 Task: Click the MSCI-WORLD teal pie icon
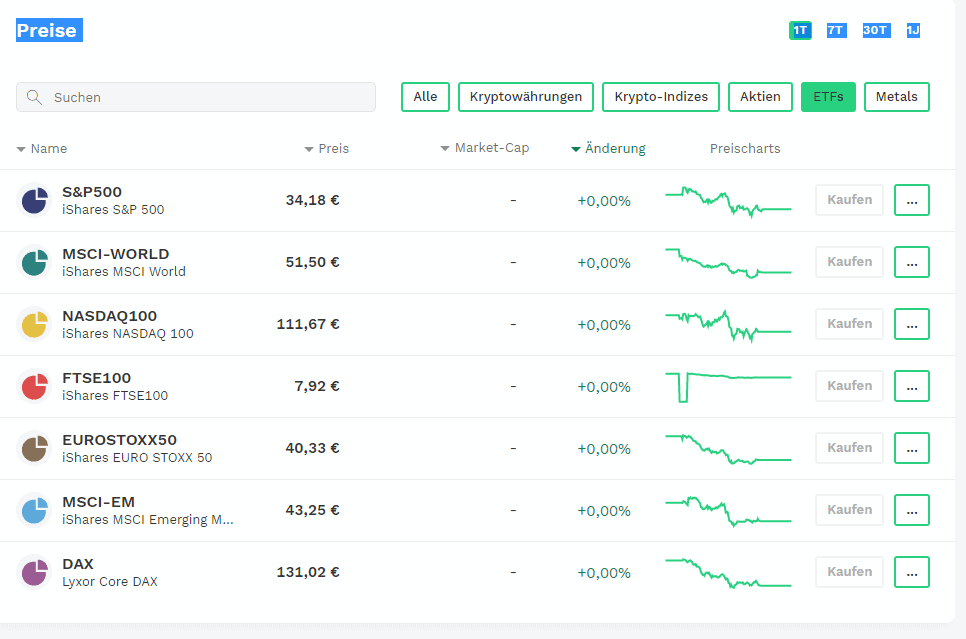pyautogui.click(x=34, y=262)
